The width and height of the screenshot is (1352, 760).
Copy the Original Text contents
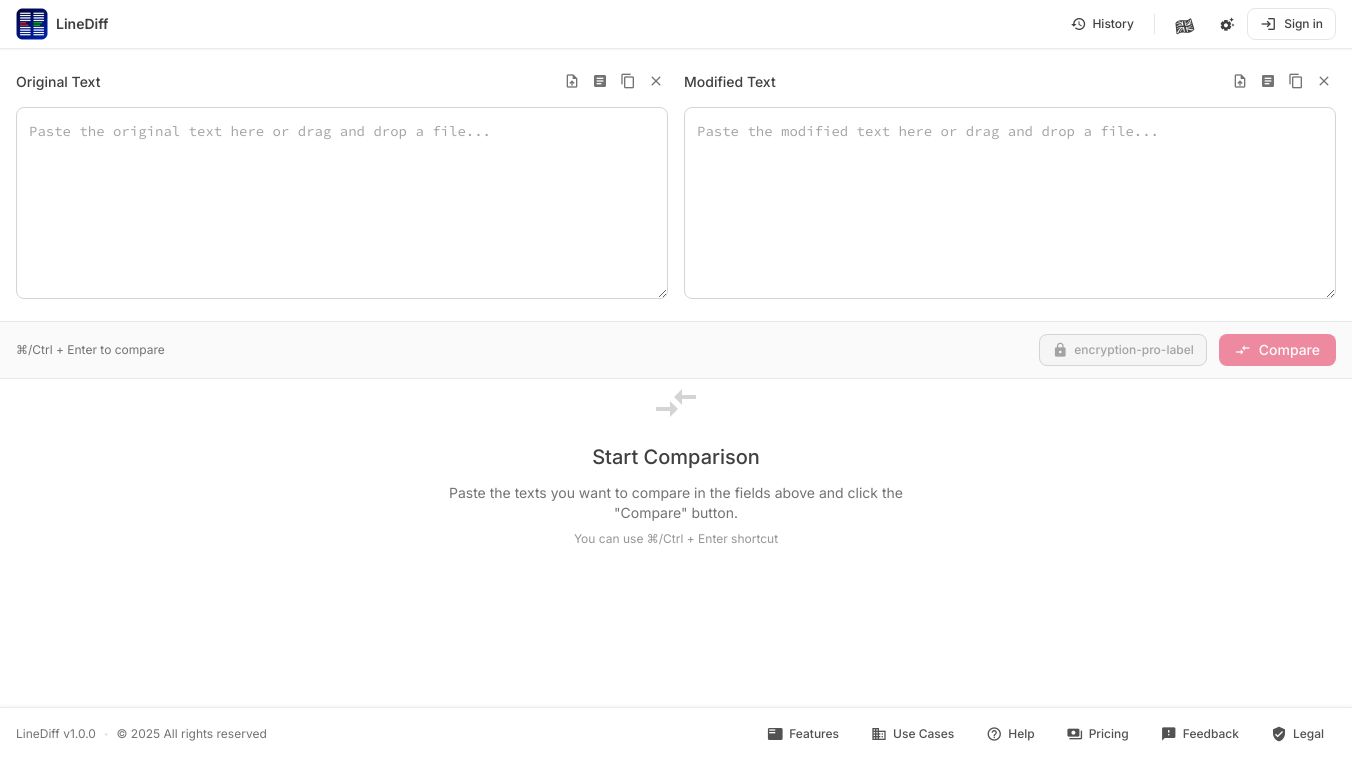pos(628,81)
